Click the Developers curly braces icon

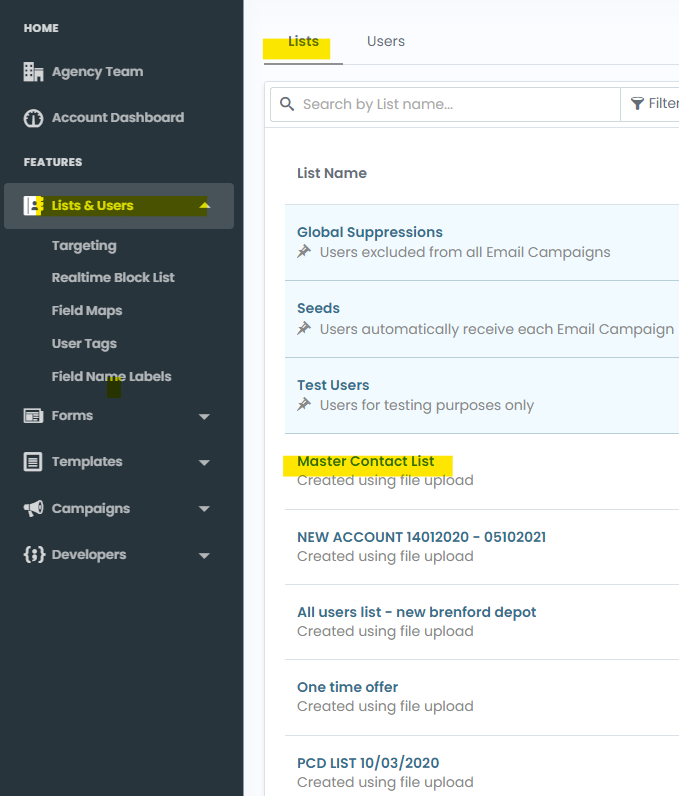tap(34, 554)
